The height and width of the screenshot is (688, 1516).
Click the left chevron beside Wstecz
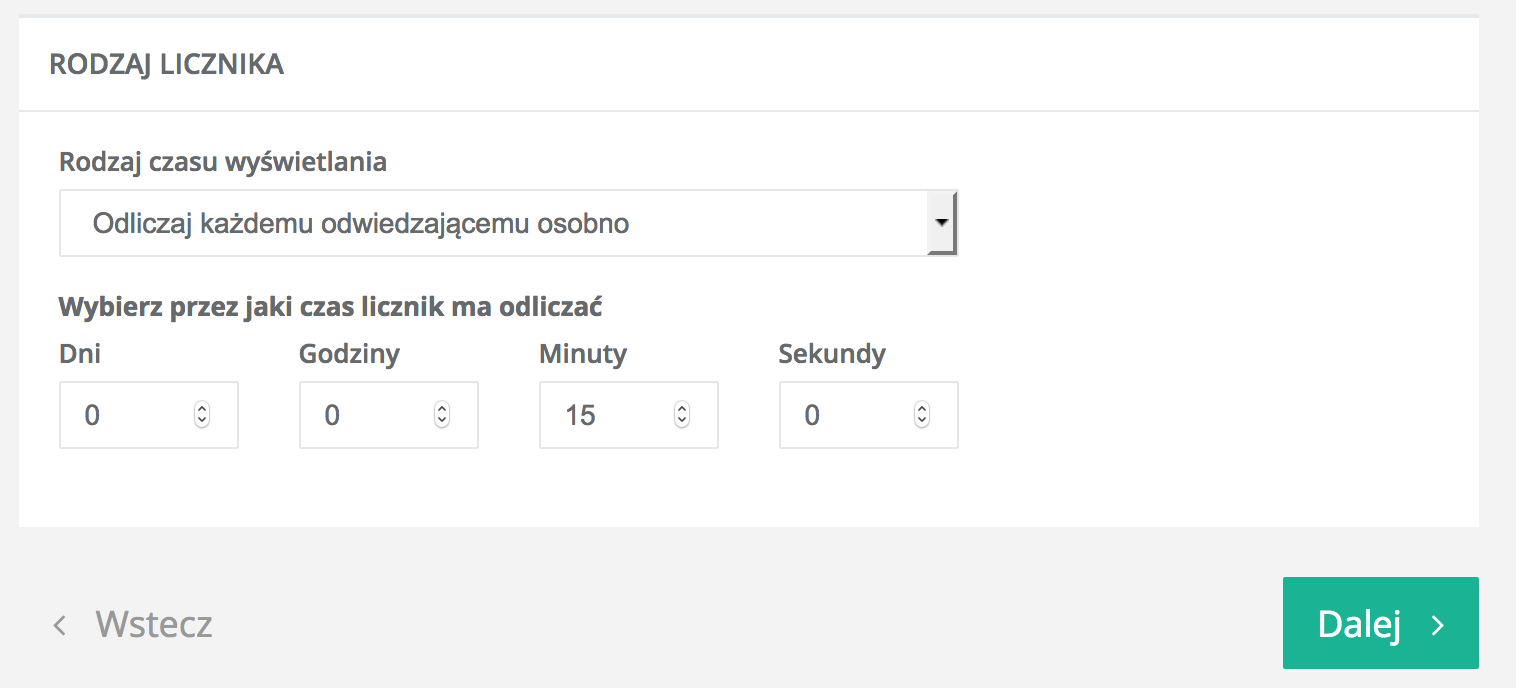(60, 626)
